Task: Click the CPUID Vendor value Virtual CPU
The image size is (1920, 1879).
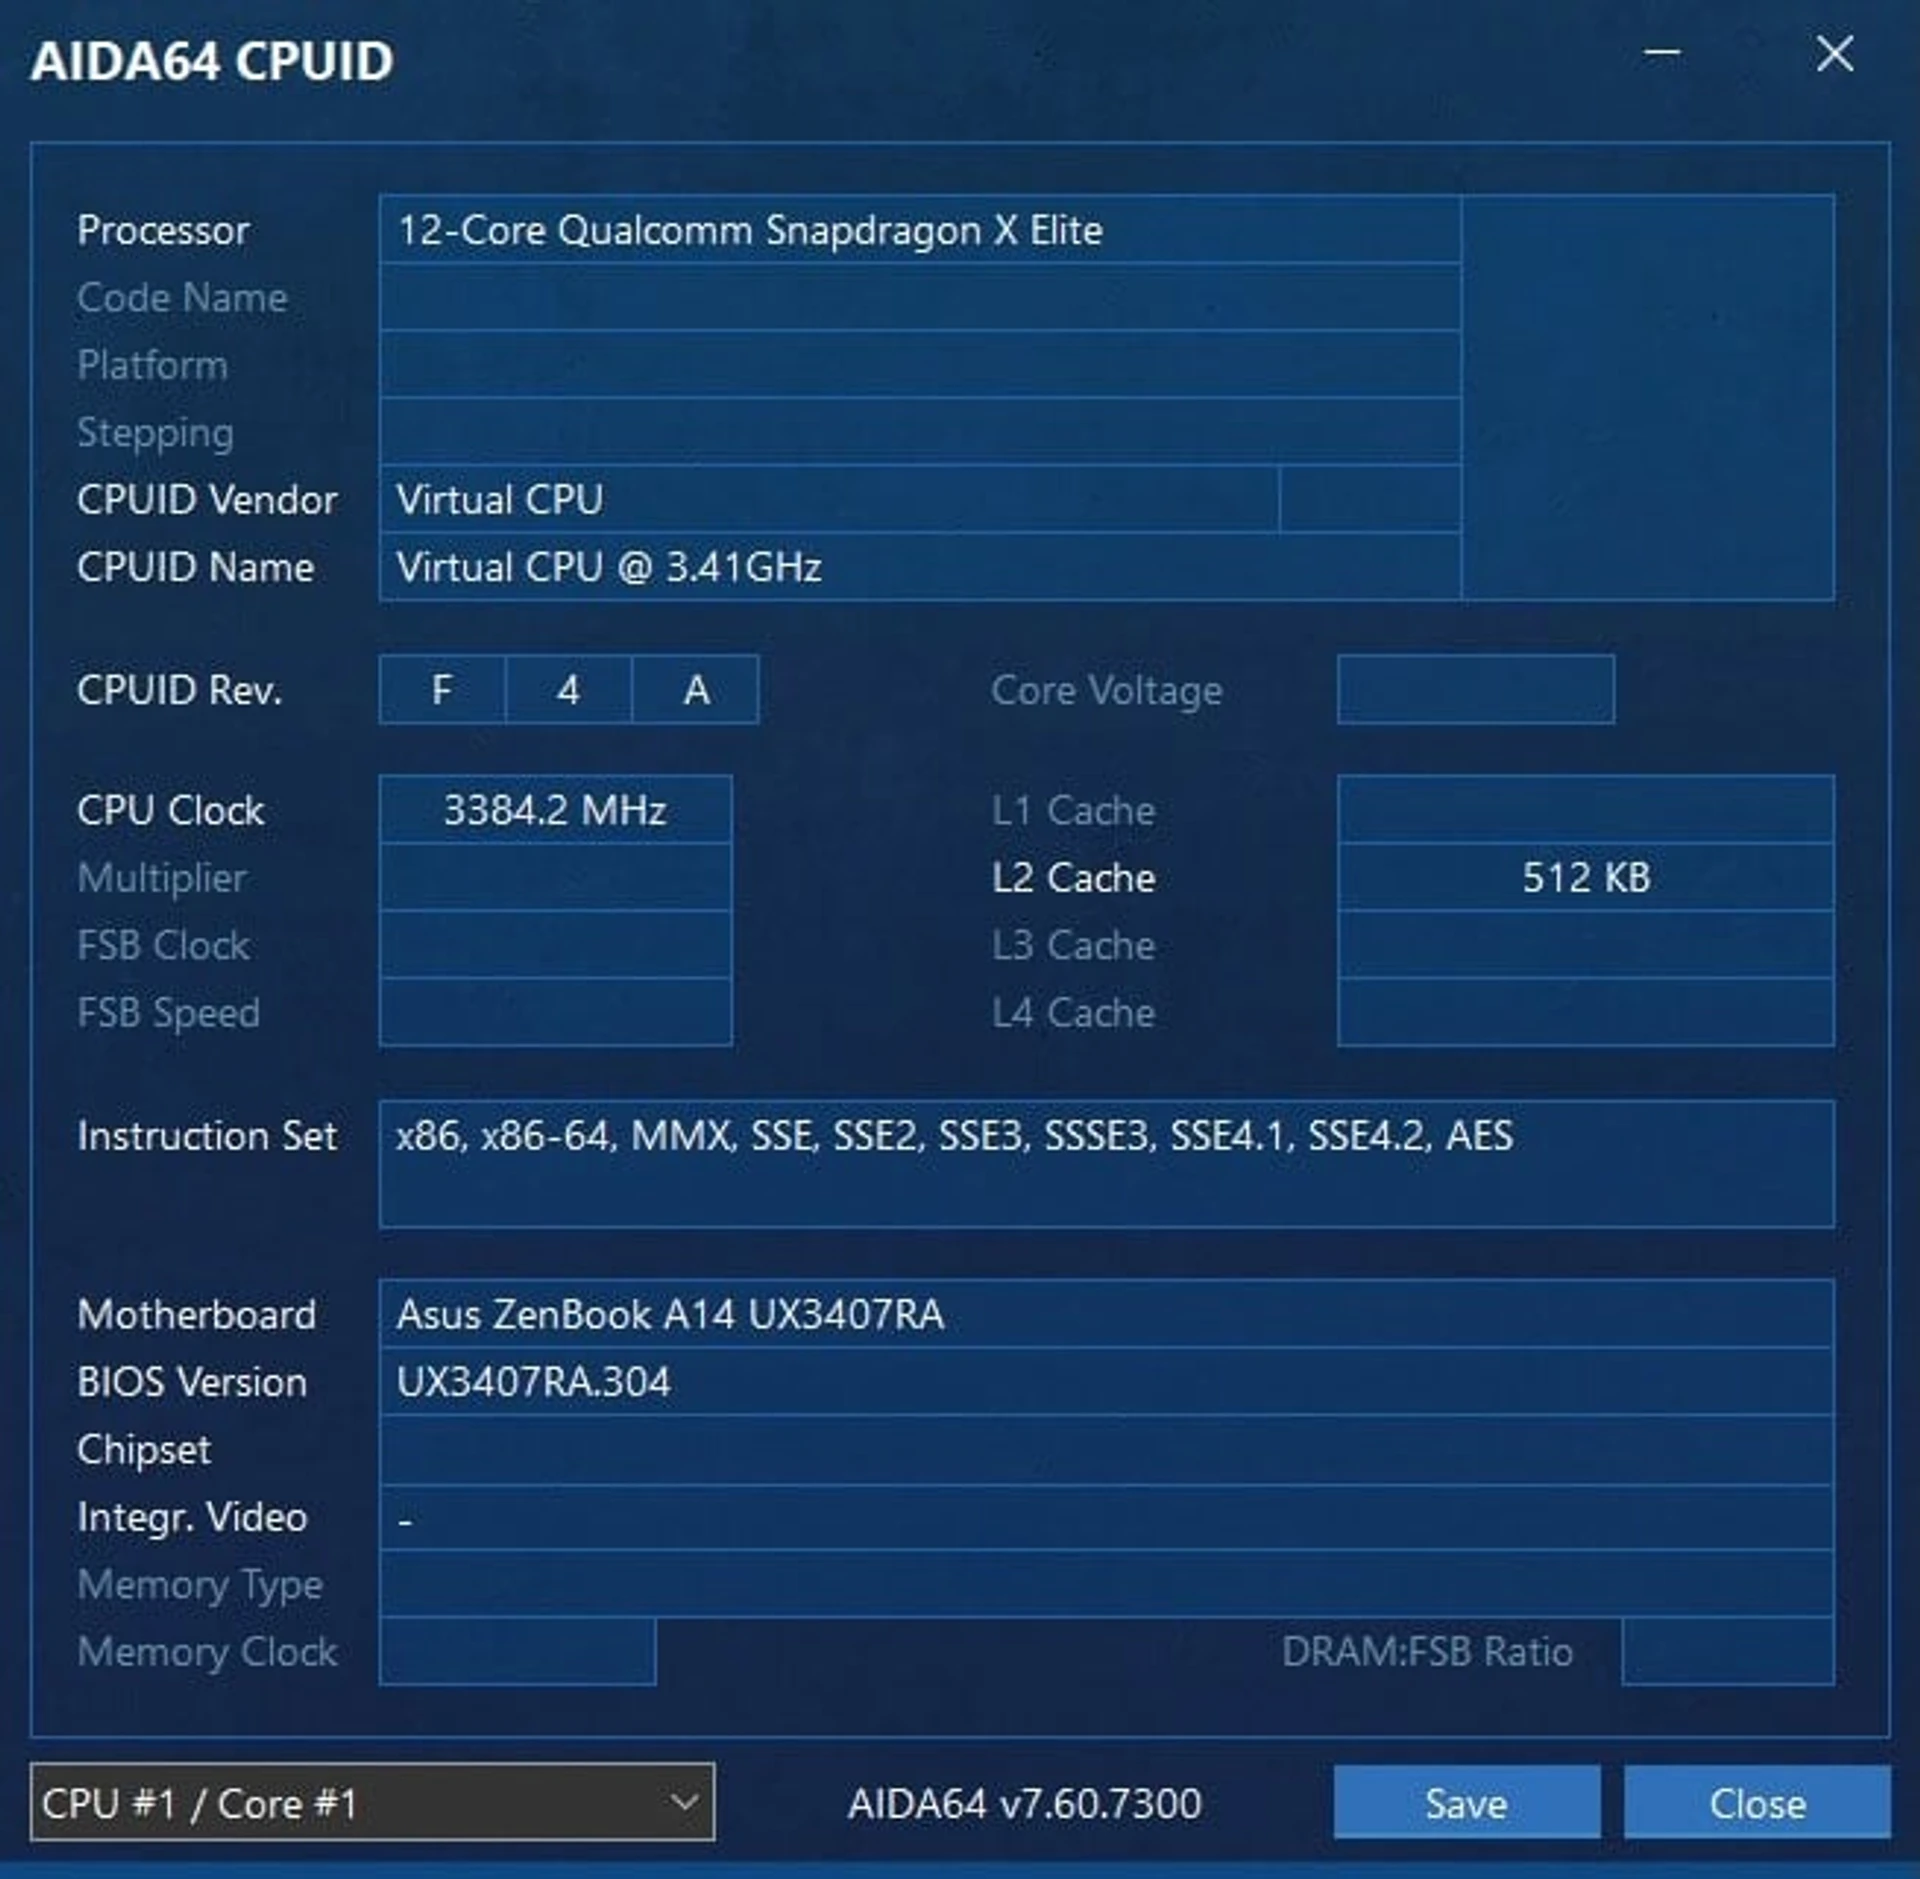Action: (x=500, y=499)
